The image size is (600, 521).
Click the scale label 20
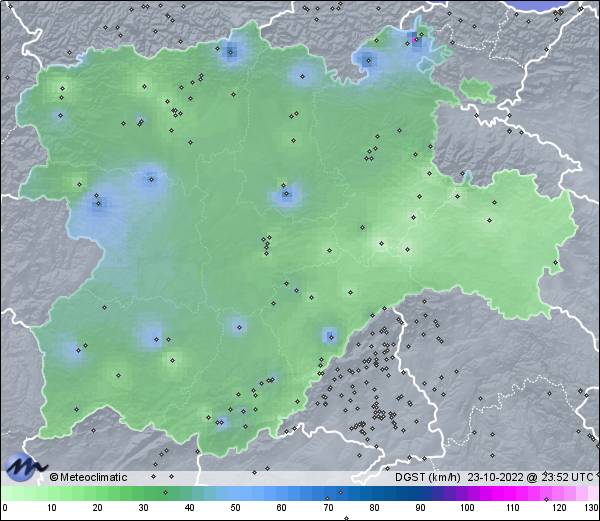97,508
